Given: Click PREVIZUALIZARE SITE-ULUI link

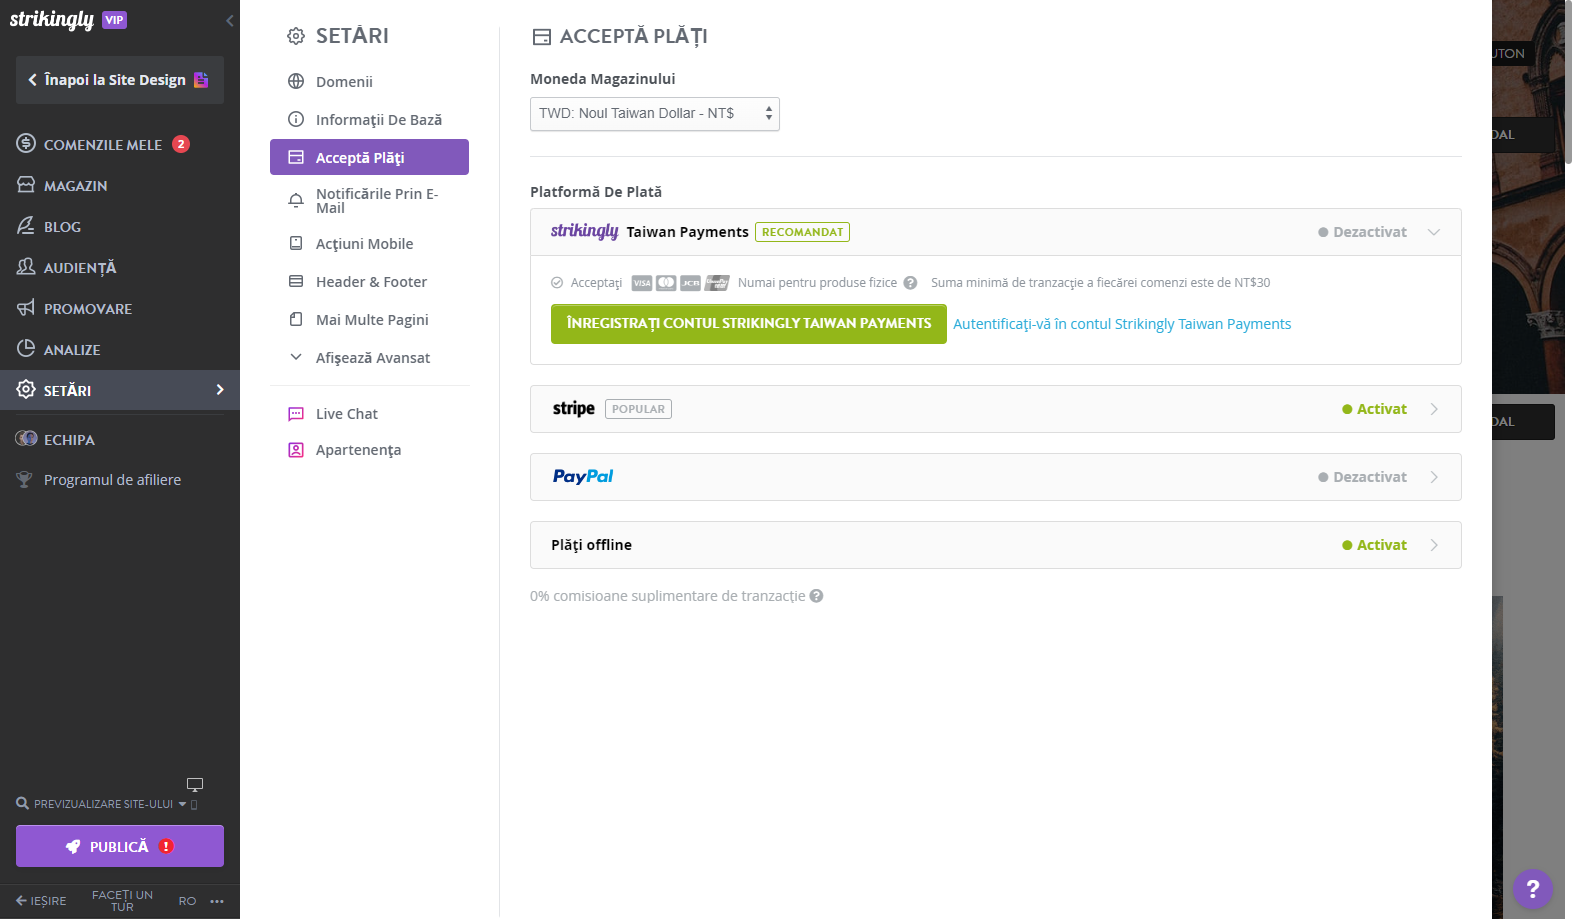Looking at the screenshot, I should 103,804.
